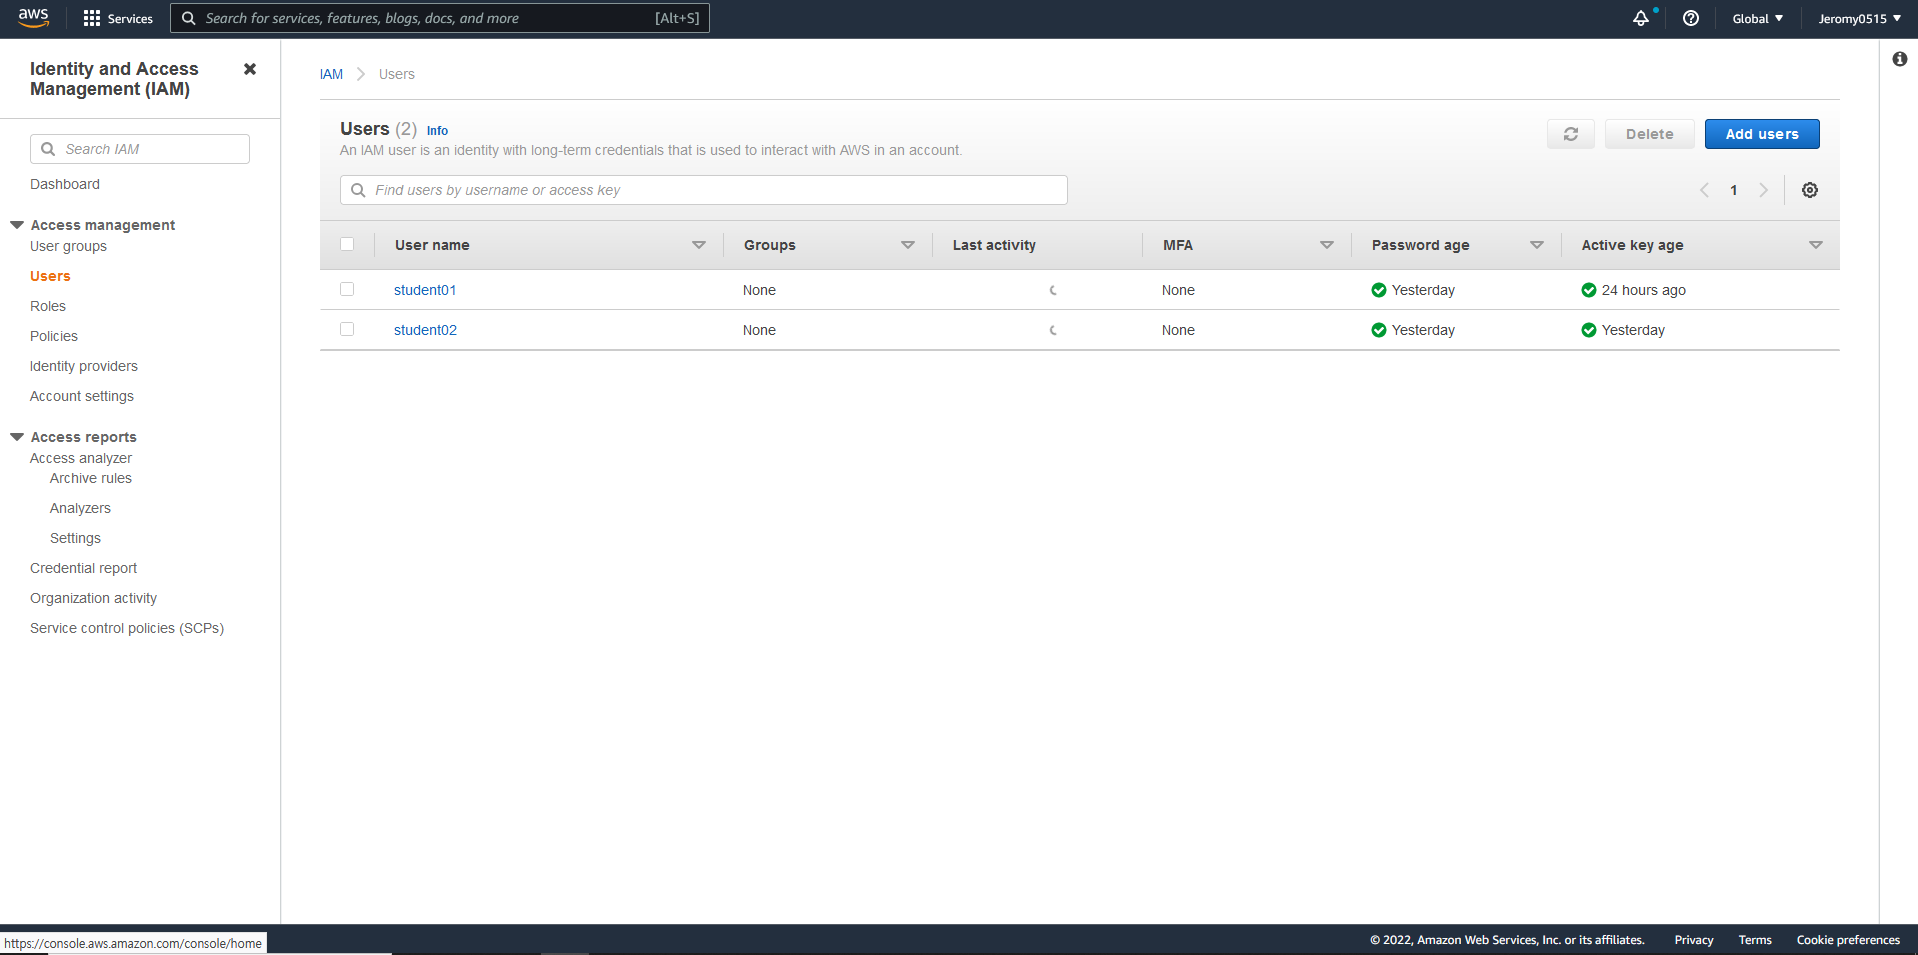The width and height of the screenshot is (1918, 955).
Task: Open Account settings in the sidebar
Action: click(x=82, y=396)
